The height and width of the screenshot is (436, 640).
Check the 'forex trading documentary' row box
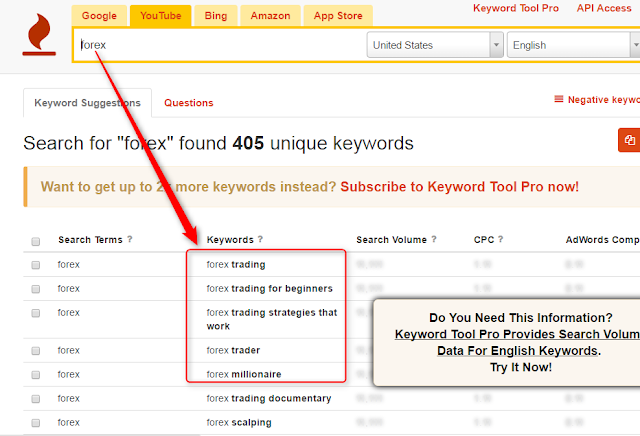36,399
